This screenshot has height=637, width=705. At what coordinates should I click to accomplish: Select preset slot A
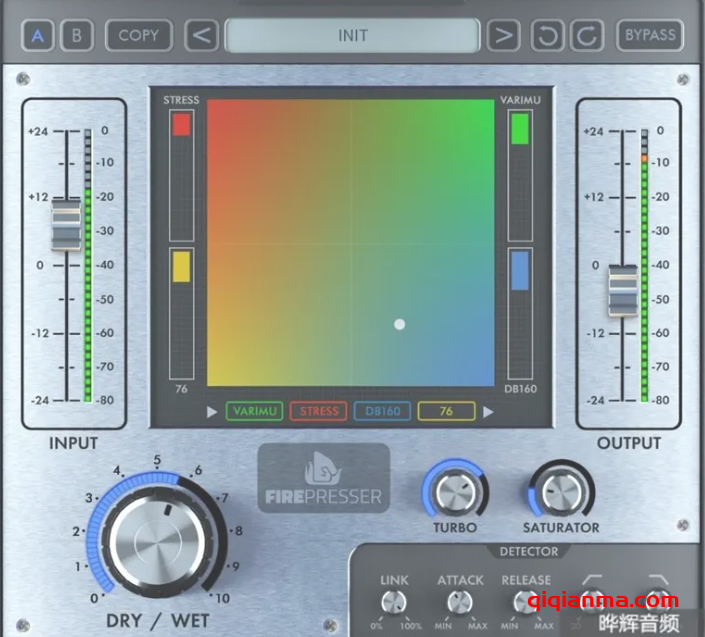point(39,36)
